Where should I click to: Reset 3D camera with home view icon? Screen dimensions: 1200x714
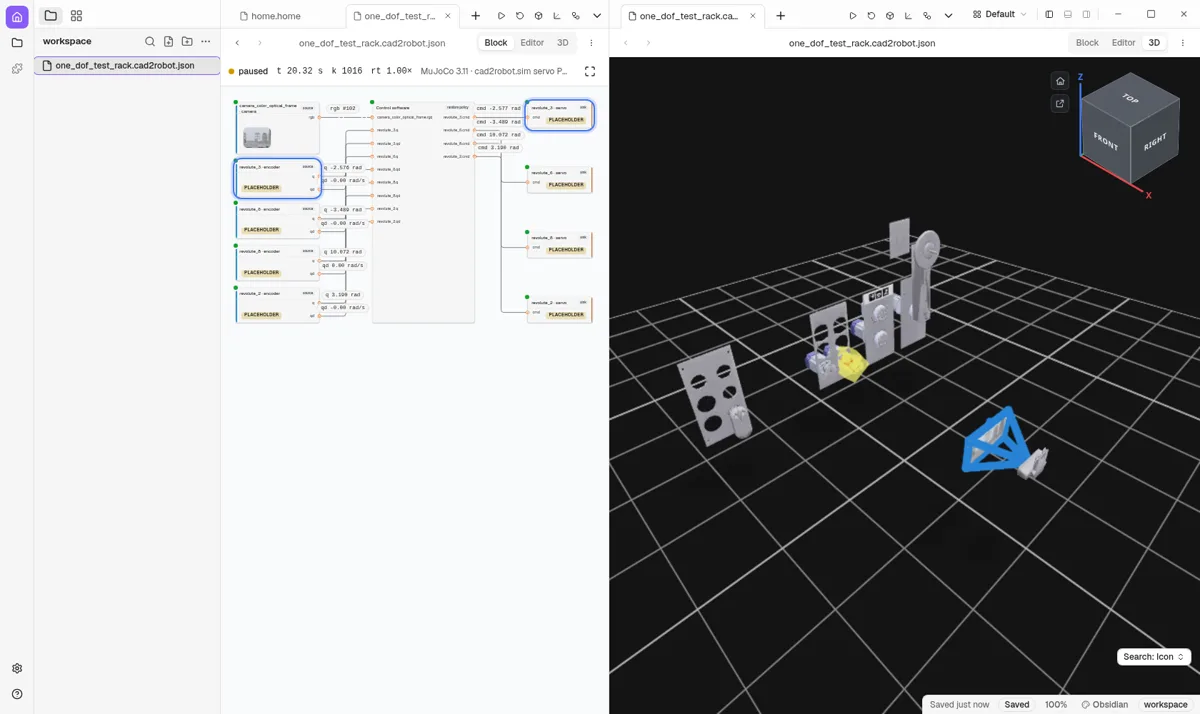1060,81
